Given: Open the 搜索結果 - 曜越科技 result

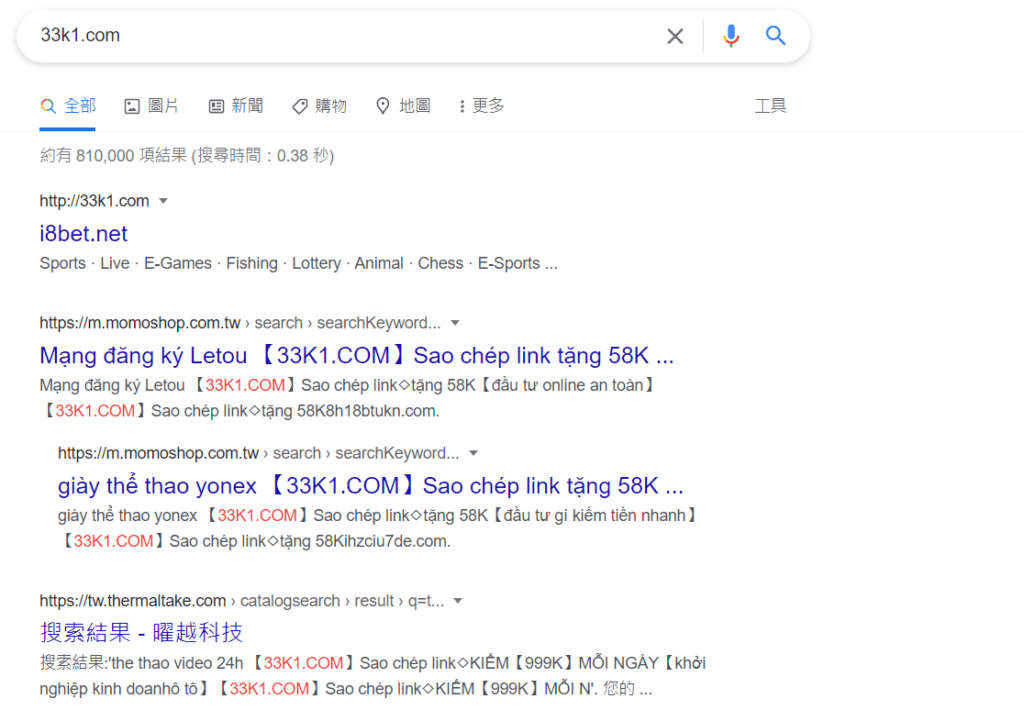Looking at the screenshot, I should click(x=141, y=633).
